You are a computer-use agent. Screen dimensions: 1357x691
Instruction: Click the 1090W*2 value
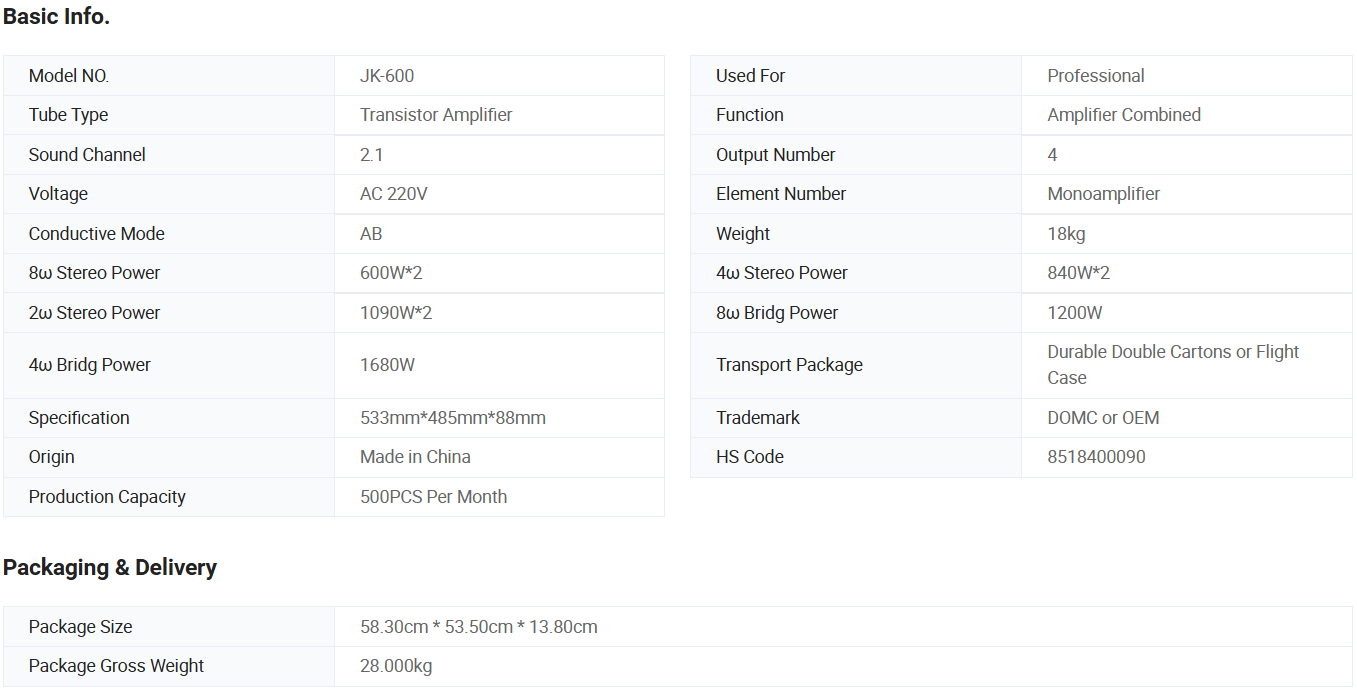click(396, 313)
